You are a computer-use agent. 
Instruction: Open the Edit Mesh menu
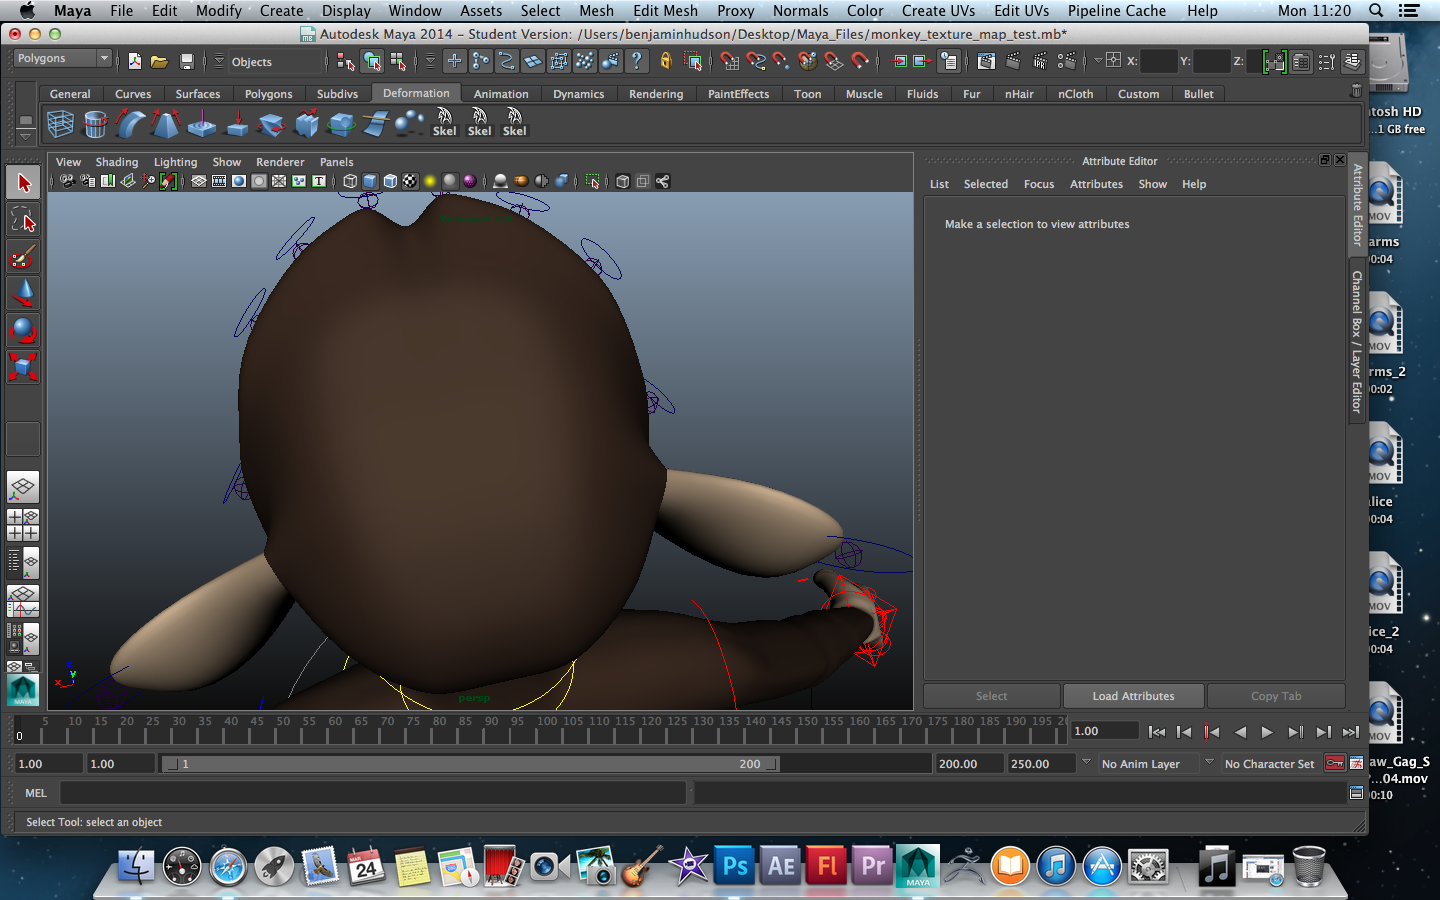(x=665, y=11)
